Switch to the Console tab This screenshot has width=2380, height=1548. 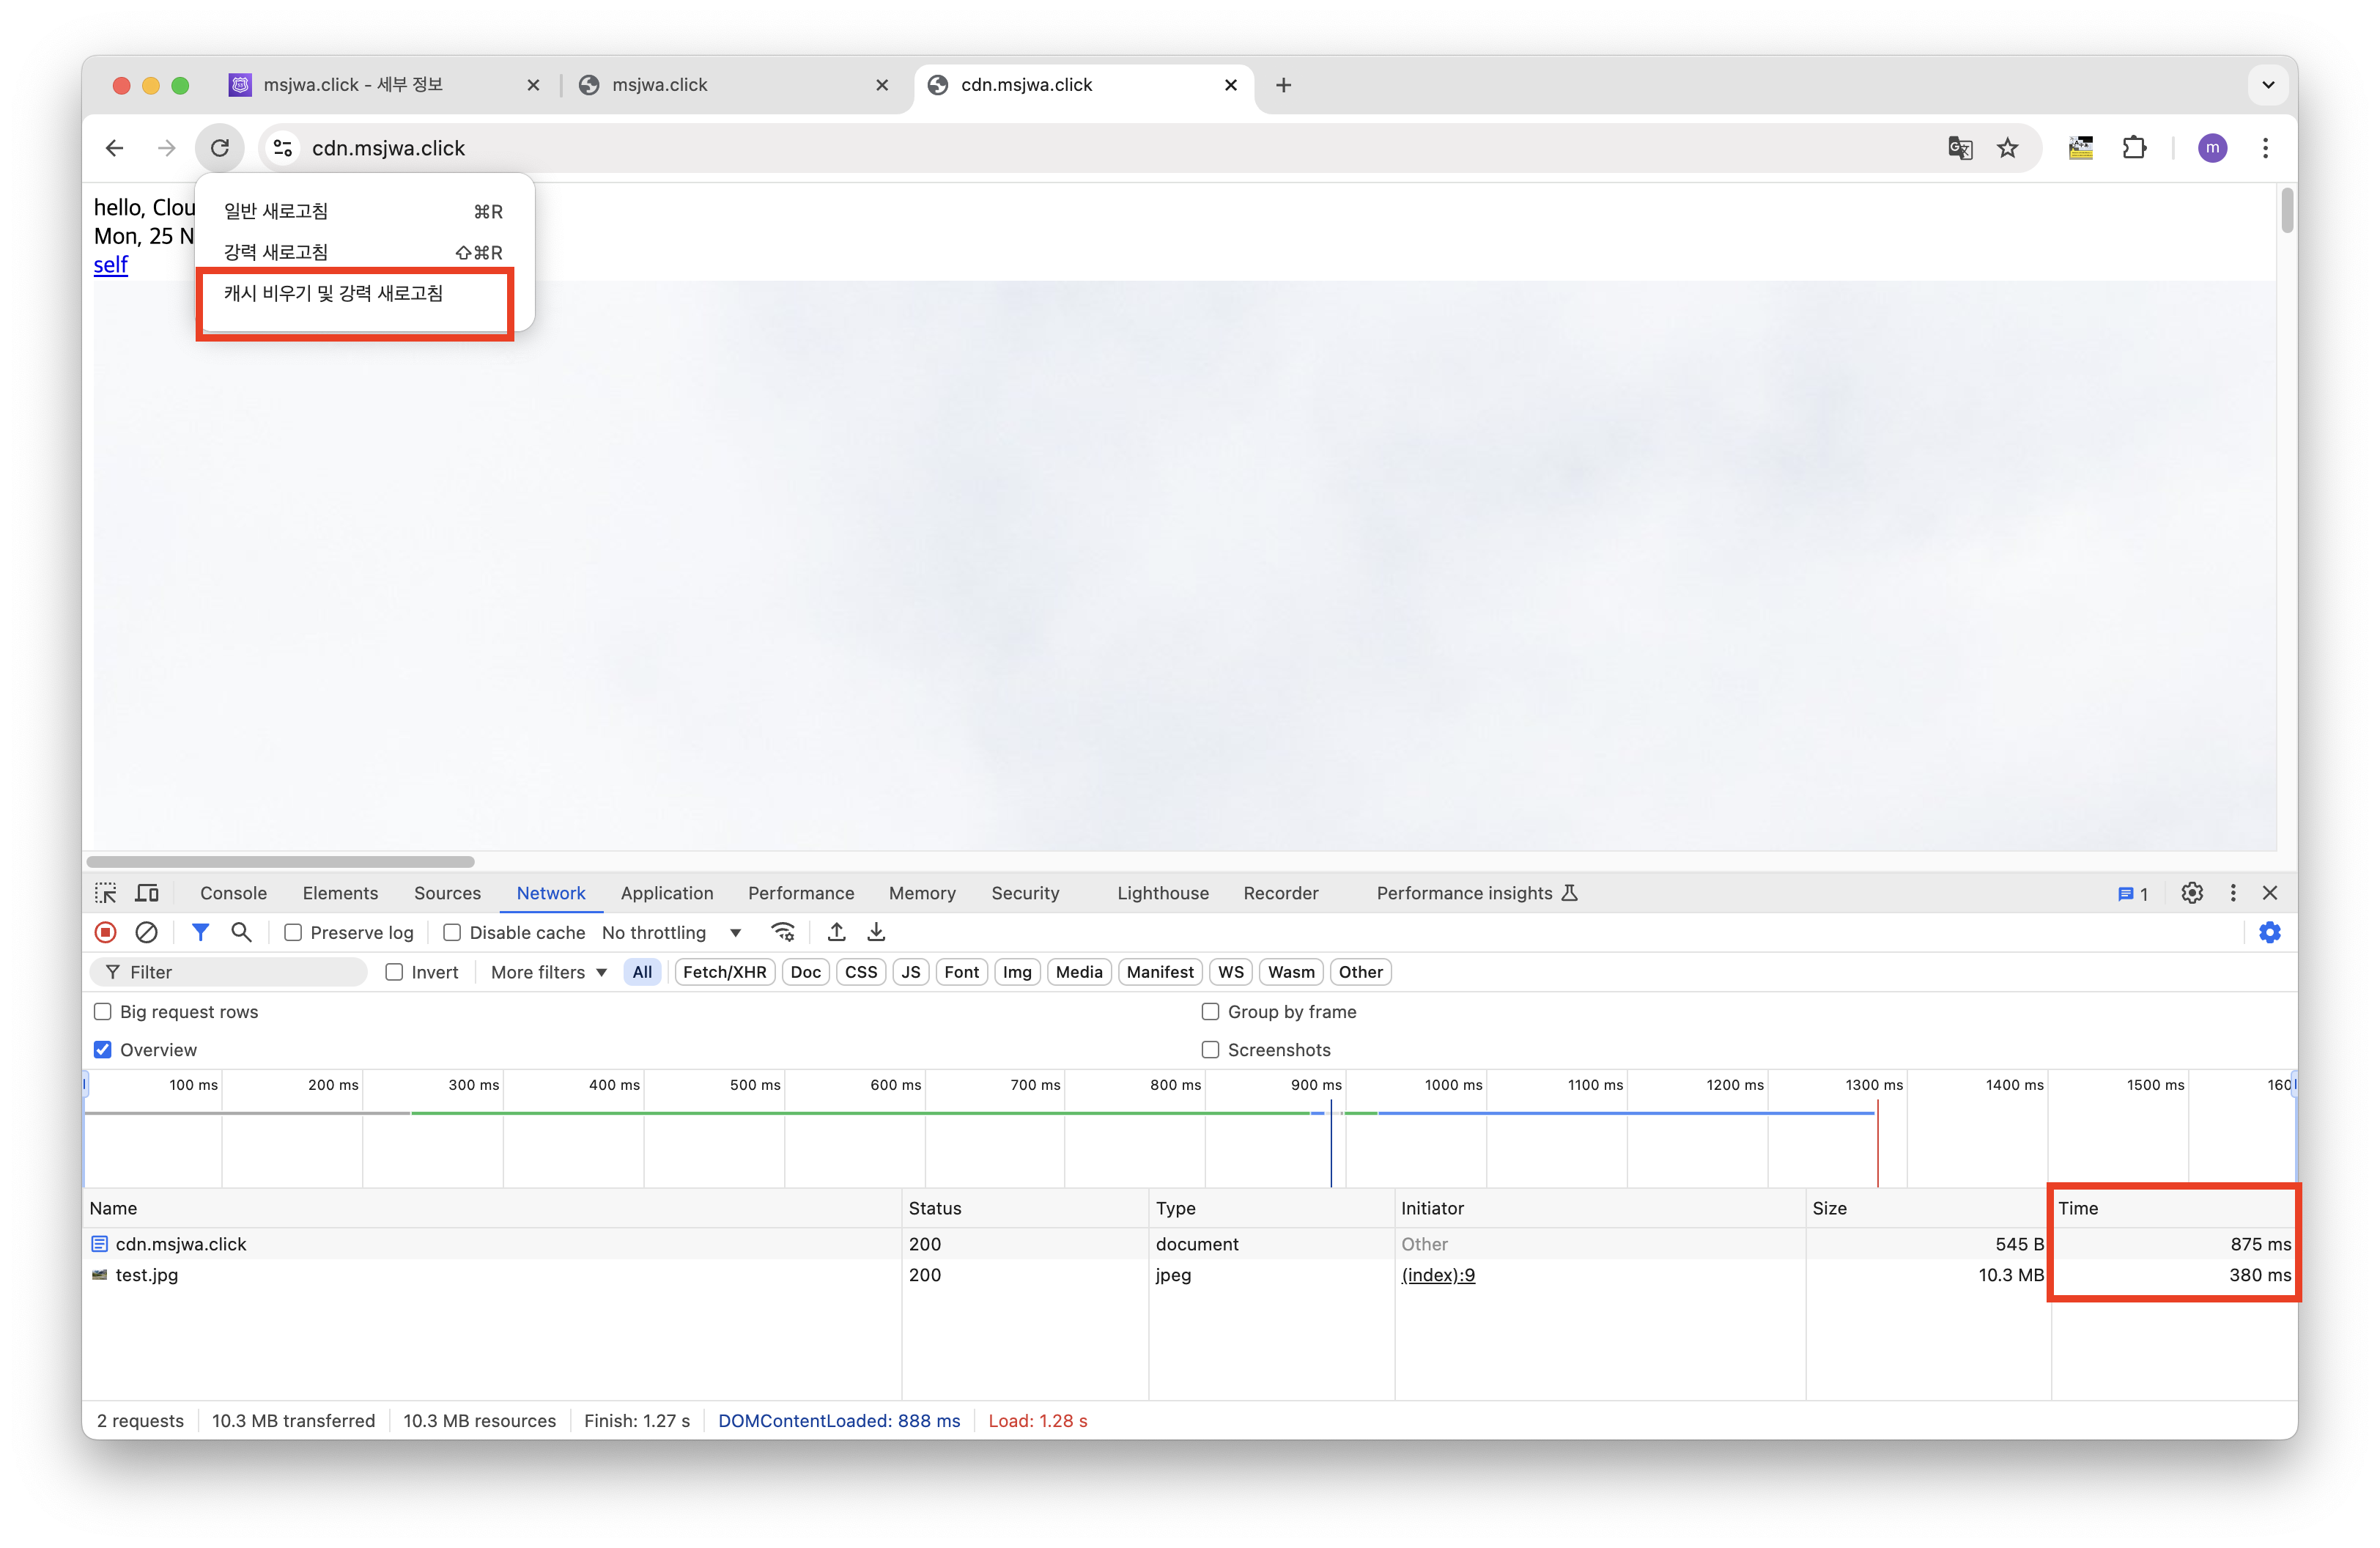(x=233, y=893)
